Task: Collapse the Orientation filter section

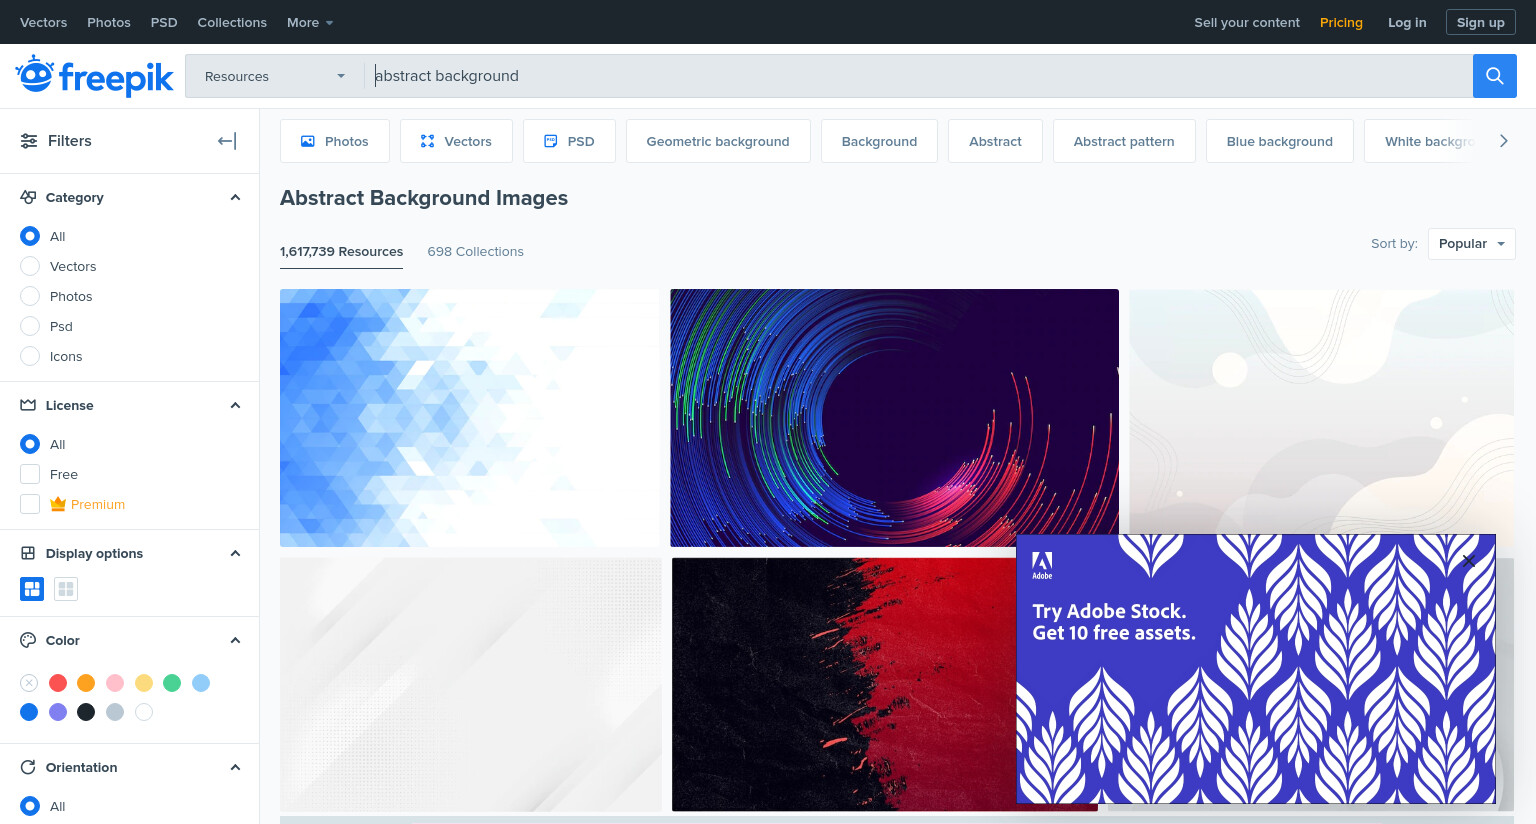Action: point(235,767)
